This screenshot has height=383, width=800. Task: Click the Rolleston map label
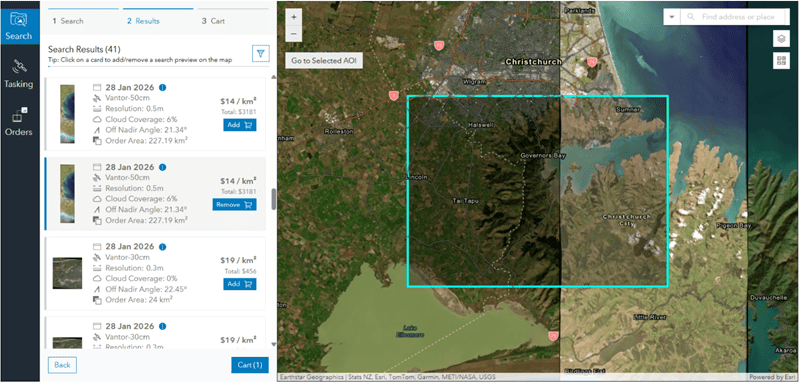[x=339, y=131]
